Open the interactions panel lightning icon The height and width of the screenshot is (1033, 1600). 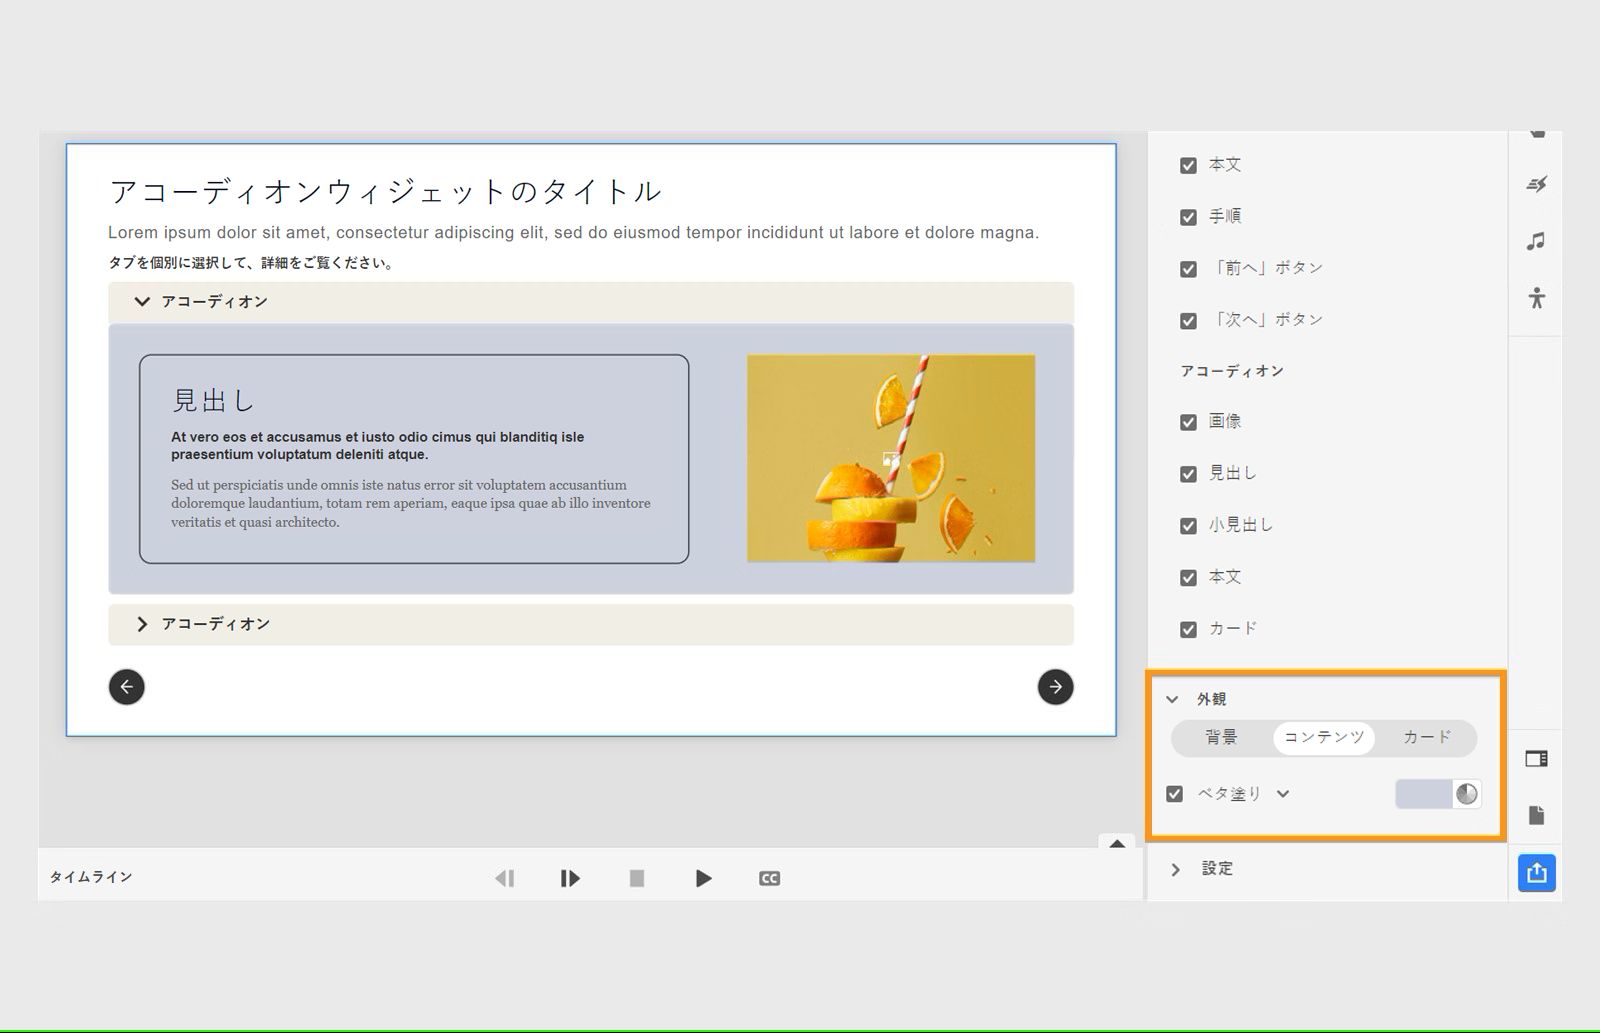click(1537, 184)
